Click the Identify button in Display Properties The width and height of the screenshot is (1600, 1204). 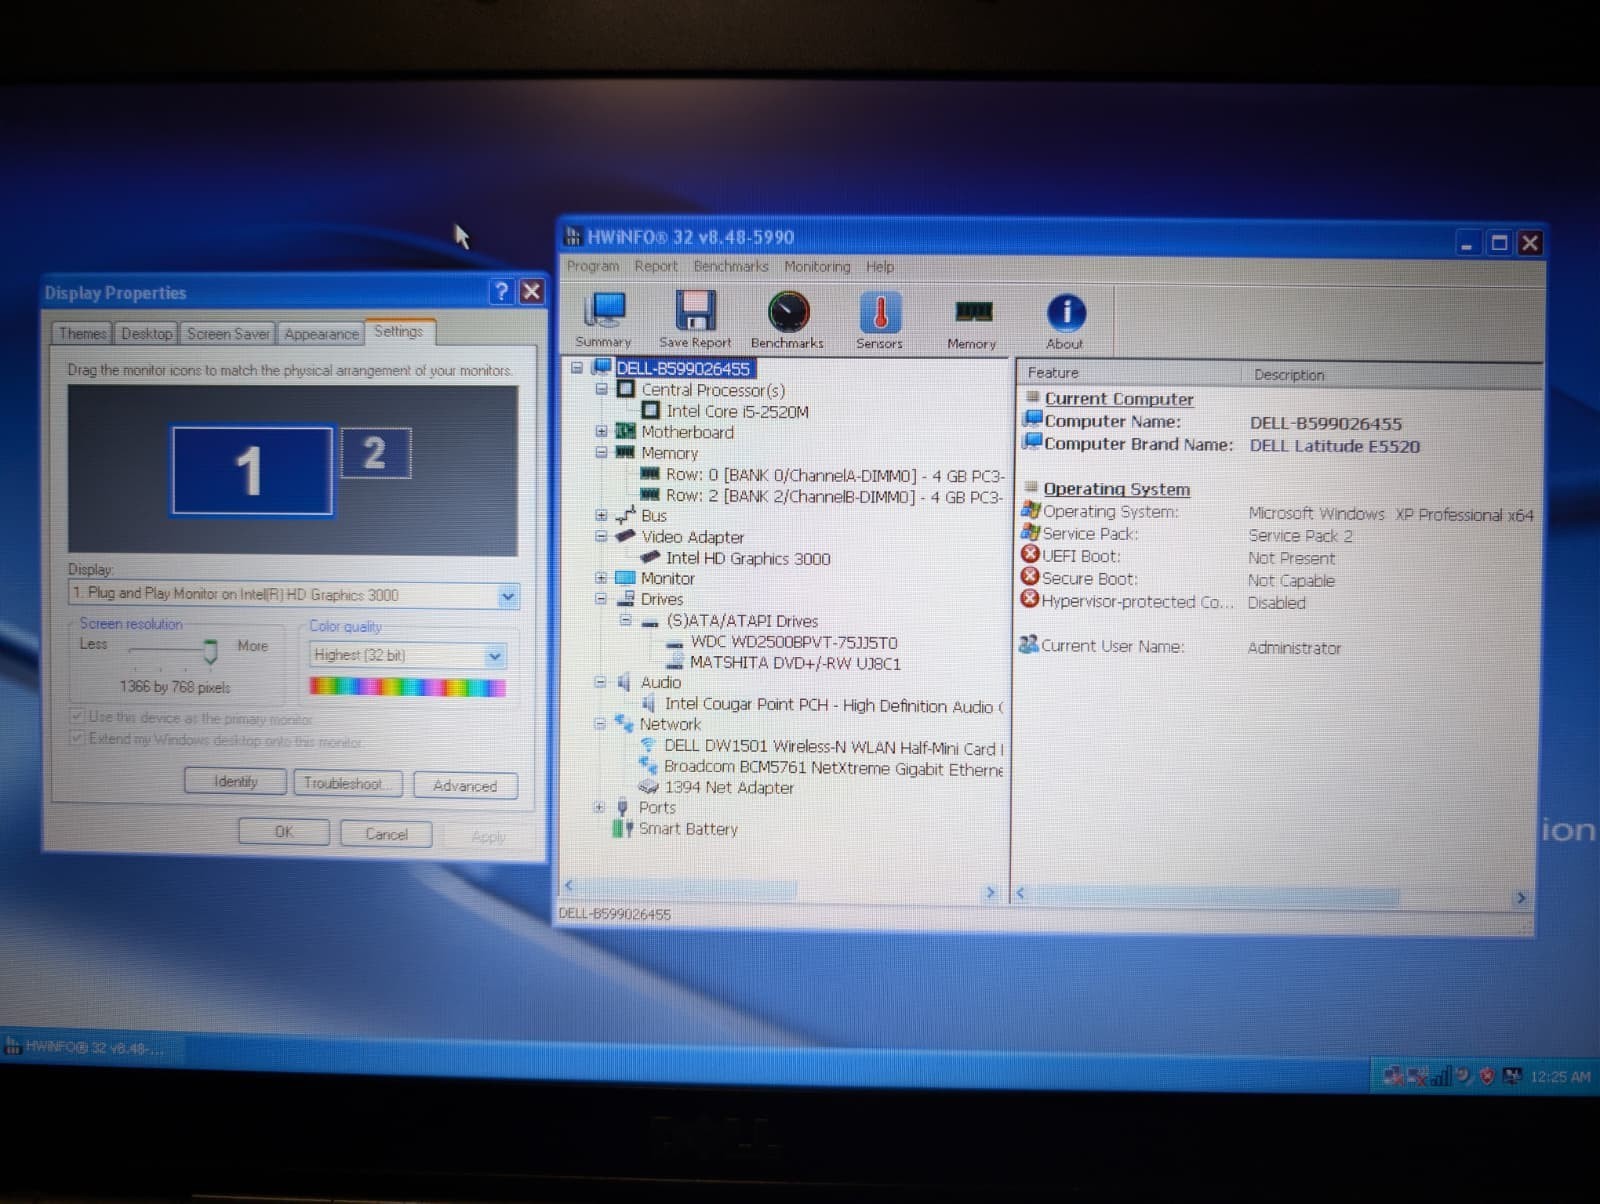click(x=236, y=782)
